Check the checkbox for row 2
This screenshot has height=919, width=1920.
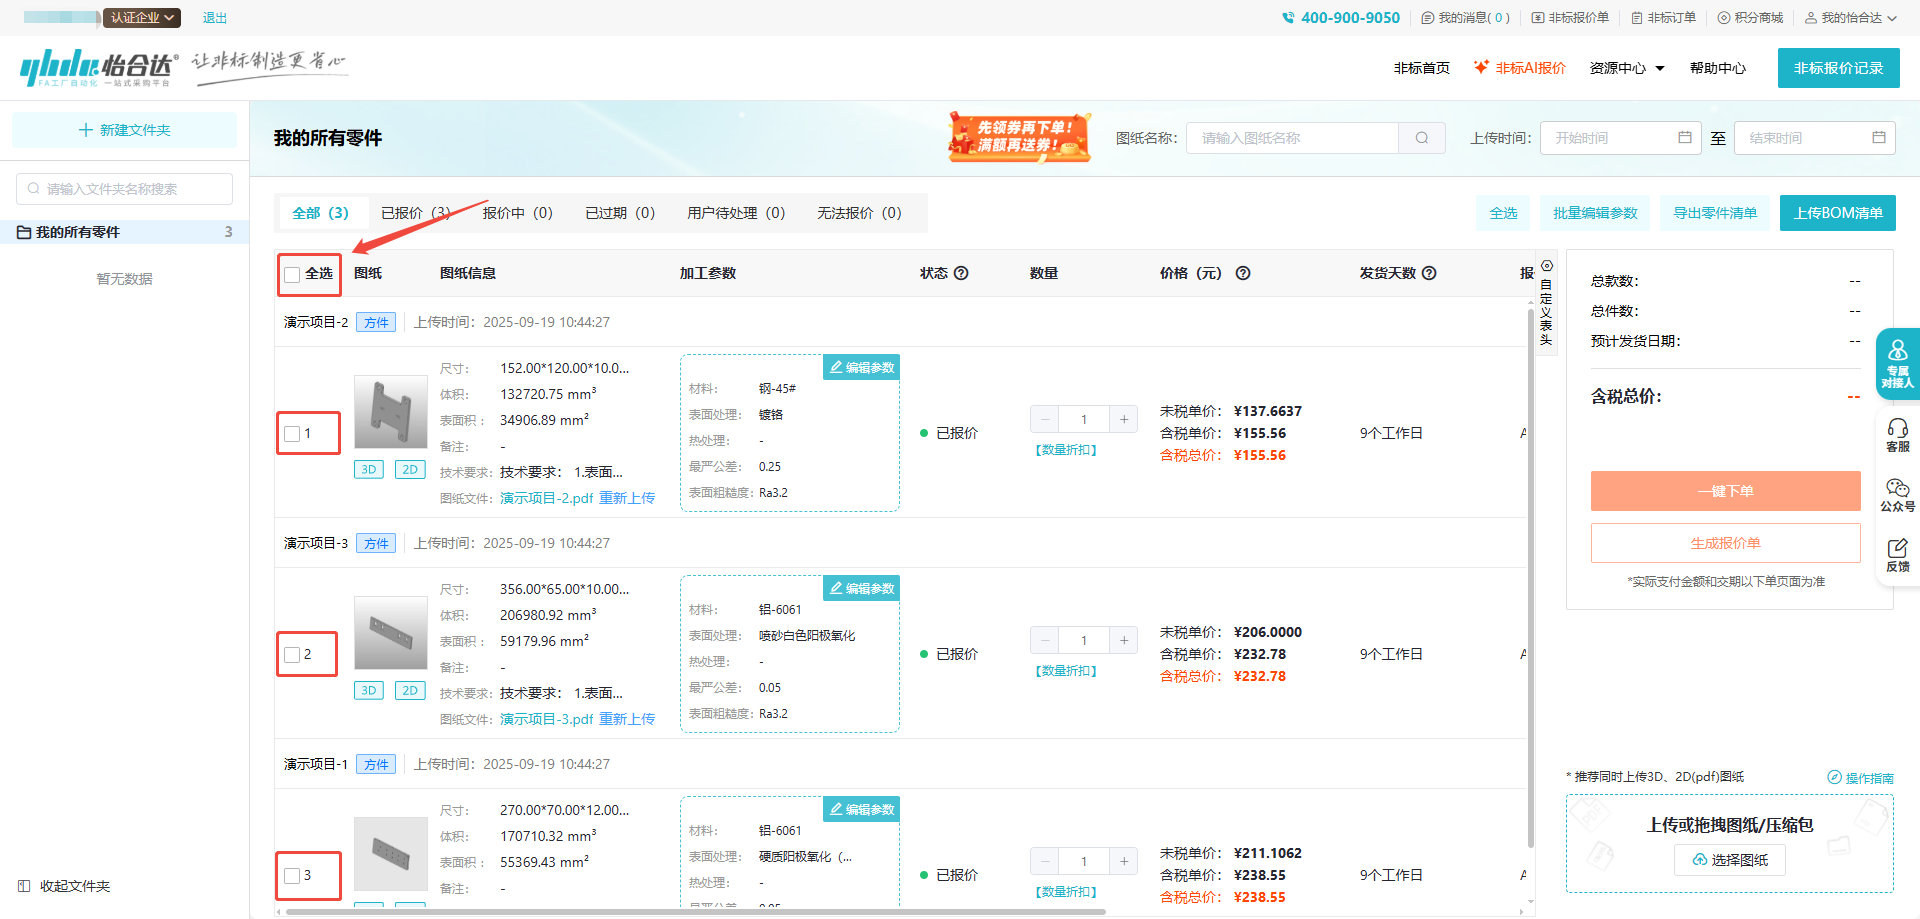pyautogui.click(x=292, y=655)
